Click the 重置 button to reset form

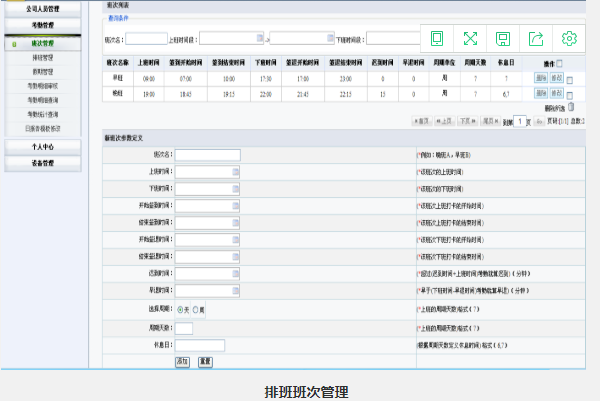coord(205,361)
